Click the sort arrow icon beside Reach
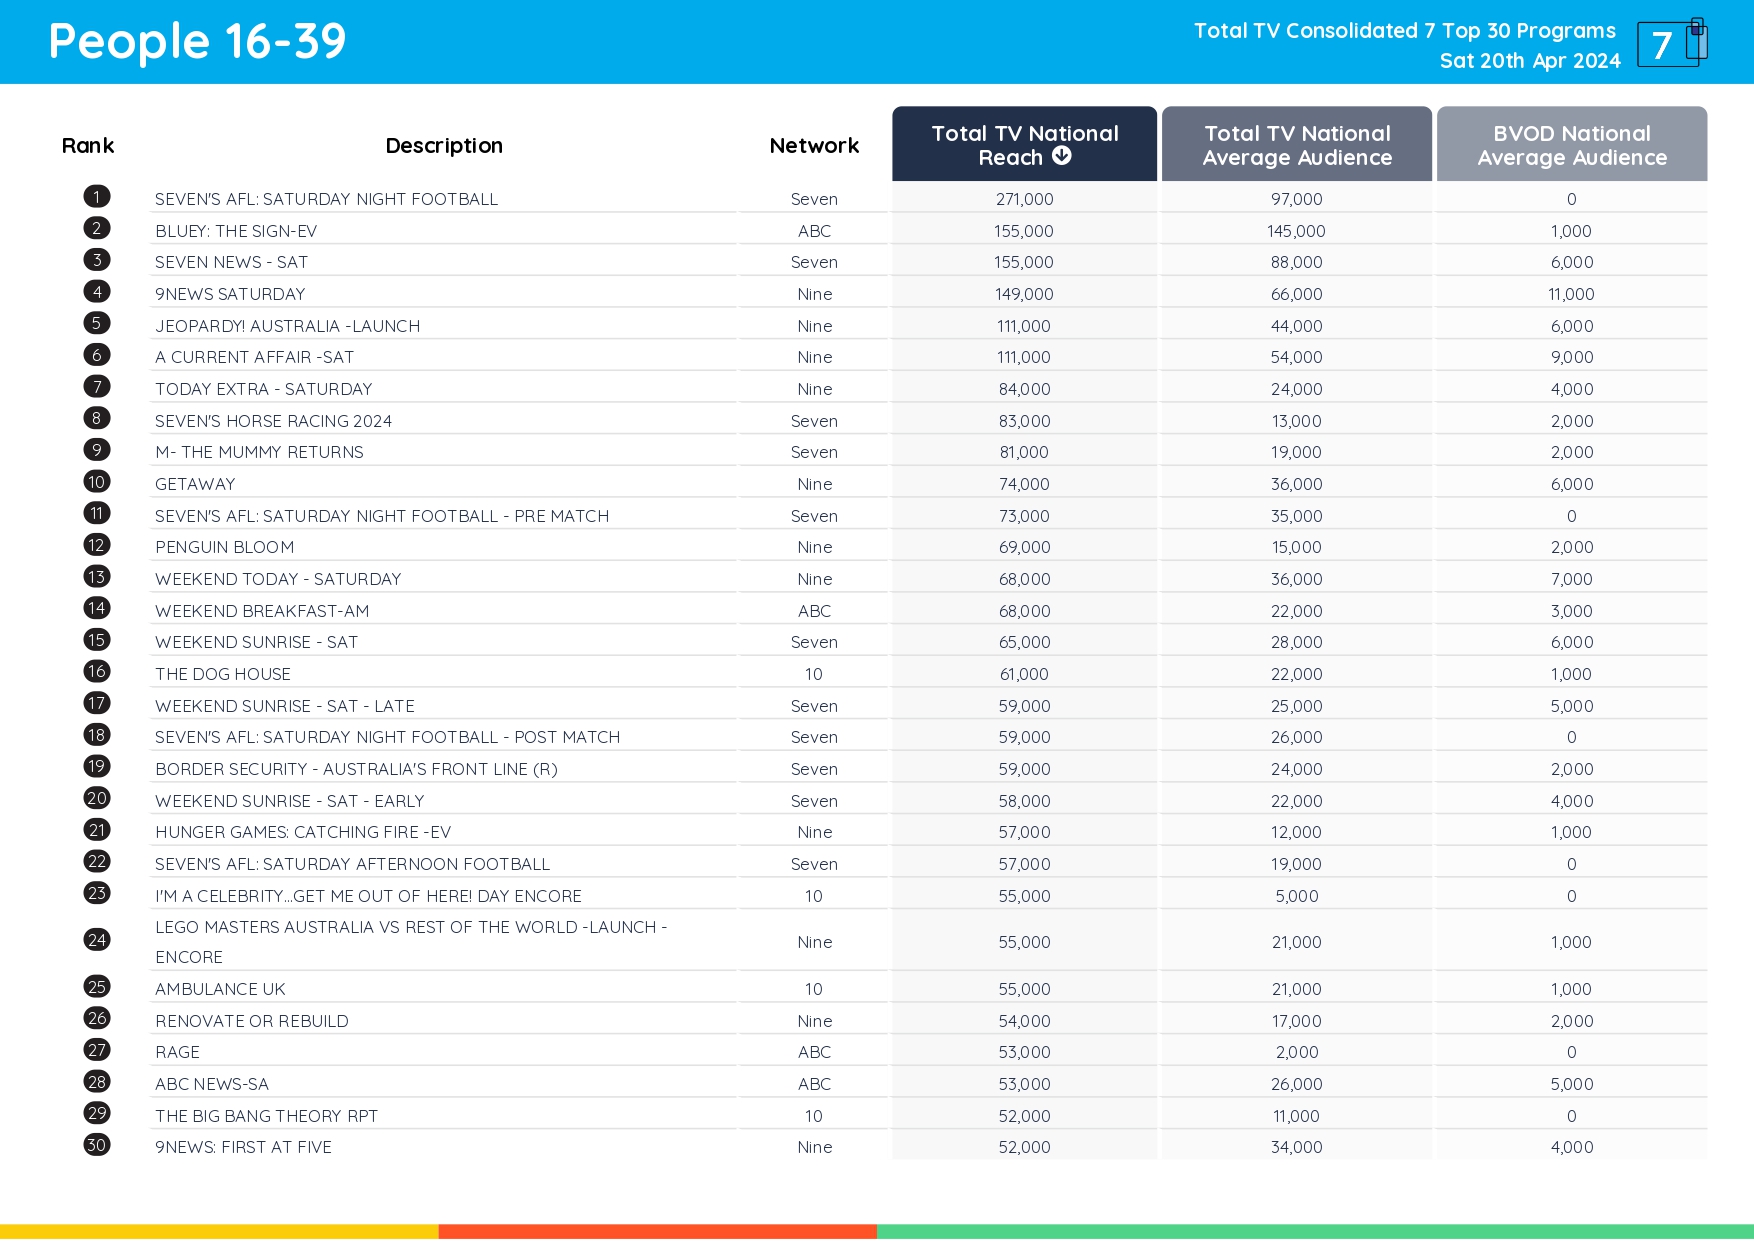Viewport: 1754px width, 1241px height. pos(1062,156)
